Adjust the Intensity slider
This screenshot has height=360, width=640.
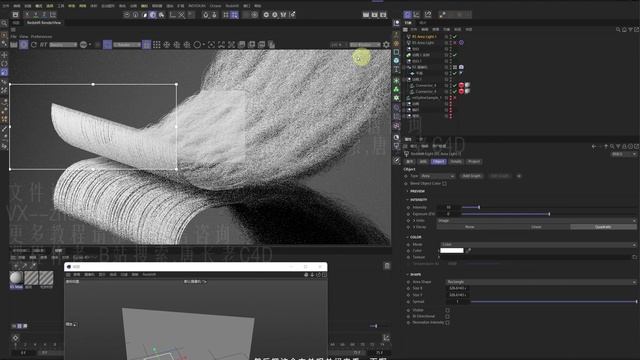(x=549, y=207)
